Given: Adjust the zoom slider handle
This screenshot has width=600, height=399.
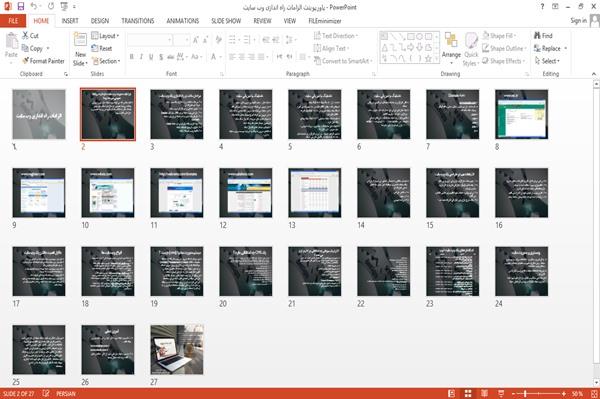Looking at the screenshot, I should (x=525, y=393).
